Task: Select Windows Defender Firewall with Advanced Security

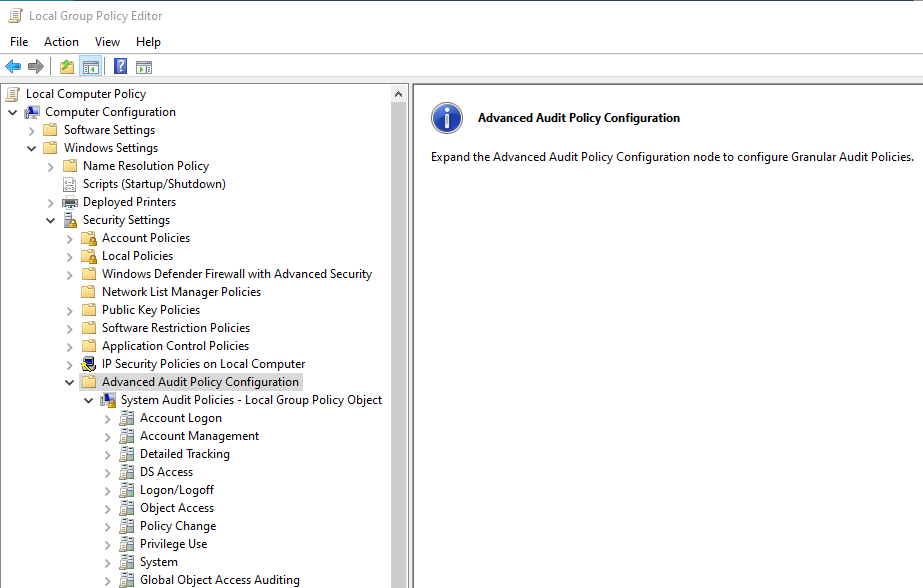Action: click(237, 274)
